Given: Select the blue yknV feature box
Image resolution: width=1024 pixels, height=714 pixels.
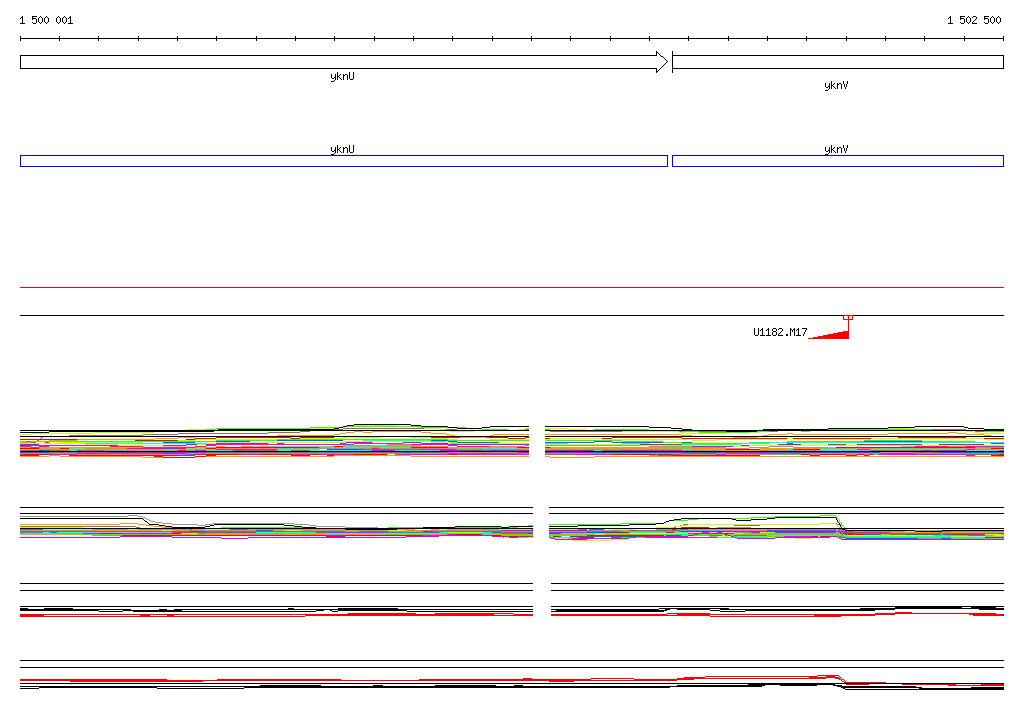Looking at the screenshot, I should [x=838, y=161].
